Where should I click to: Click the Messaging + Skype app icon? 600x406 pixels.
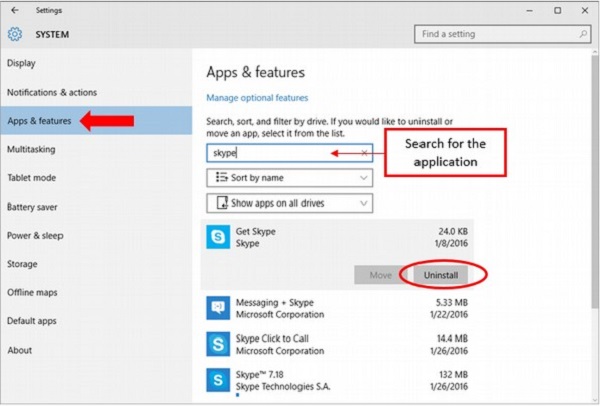tap(217, 308)
